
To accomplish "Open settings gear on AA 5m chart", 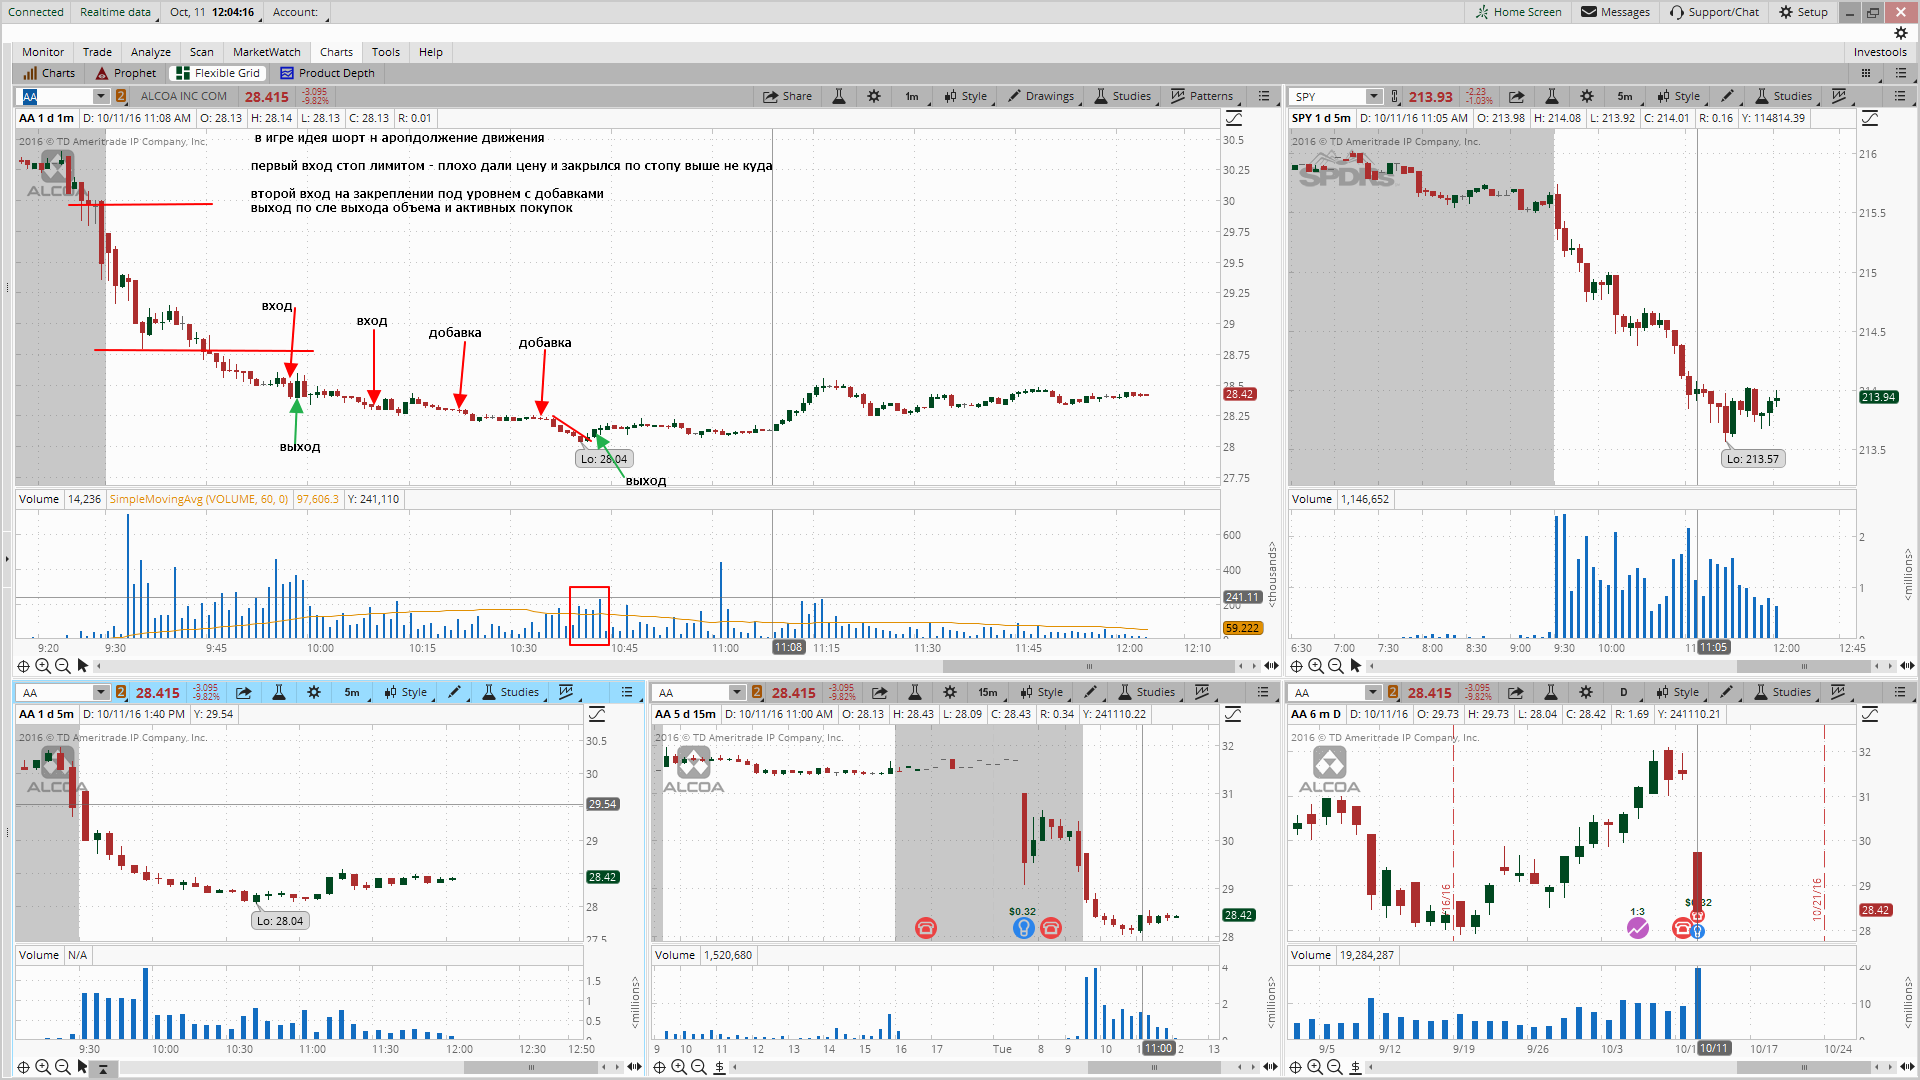I will click(314, 692).
